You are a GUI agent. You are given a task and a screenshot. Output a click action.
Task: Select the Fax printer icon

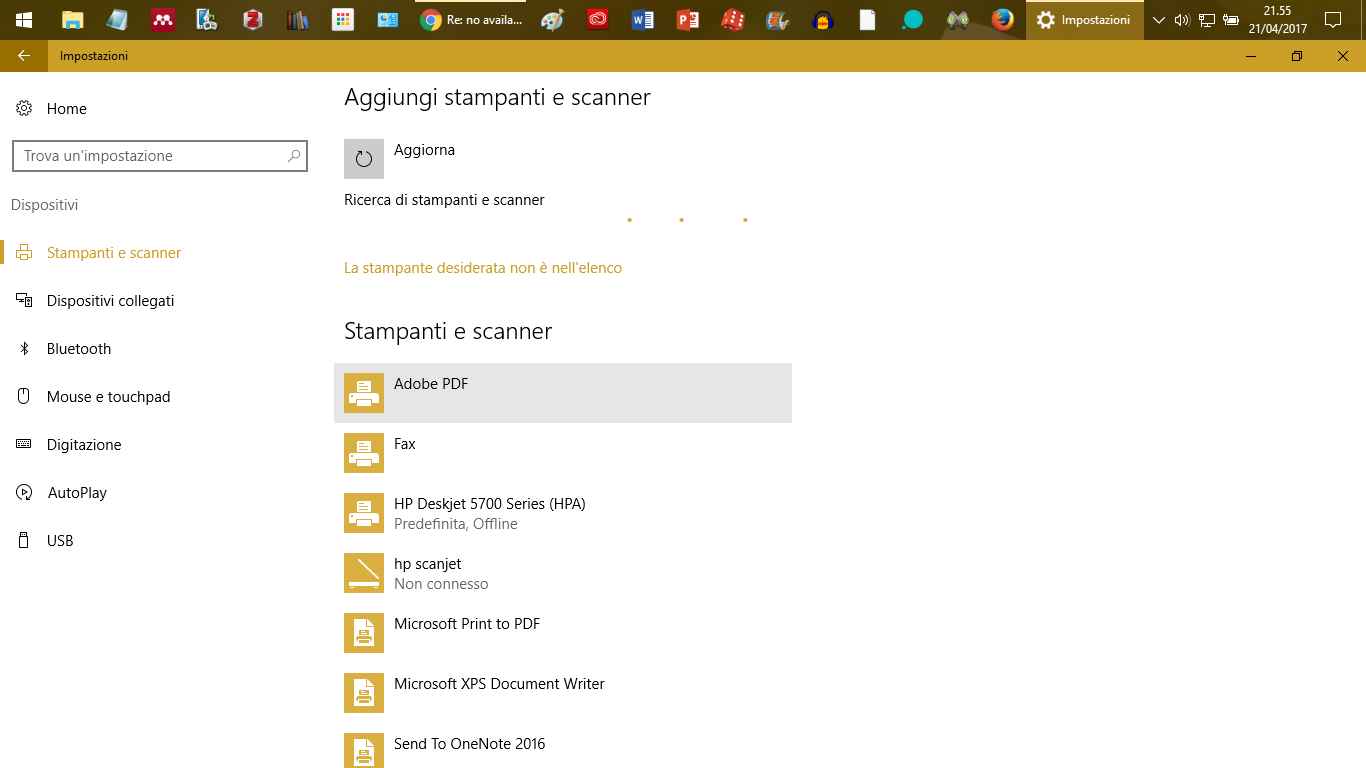364,453
